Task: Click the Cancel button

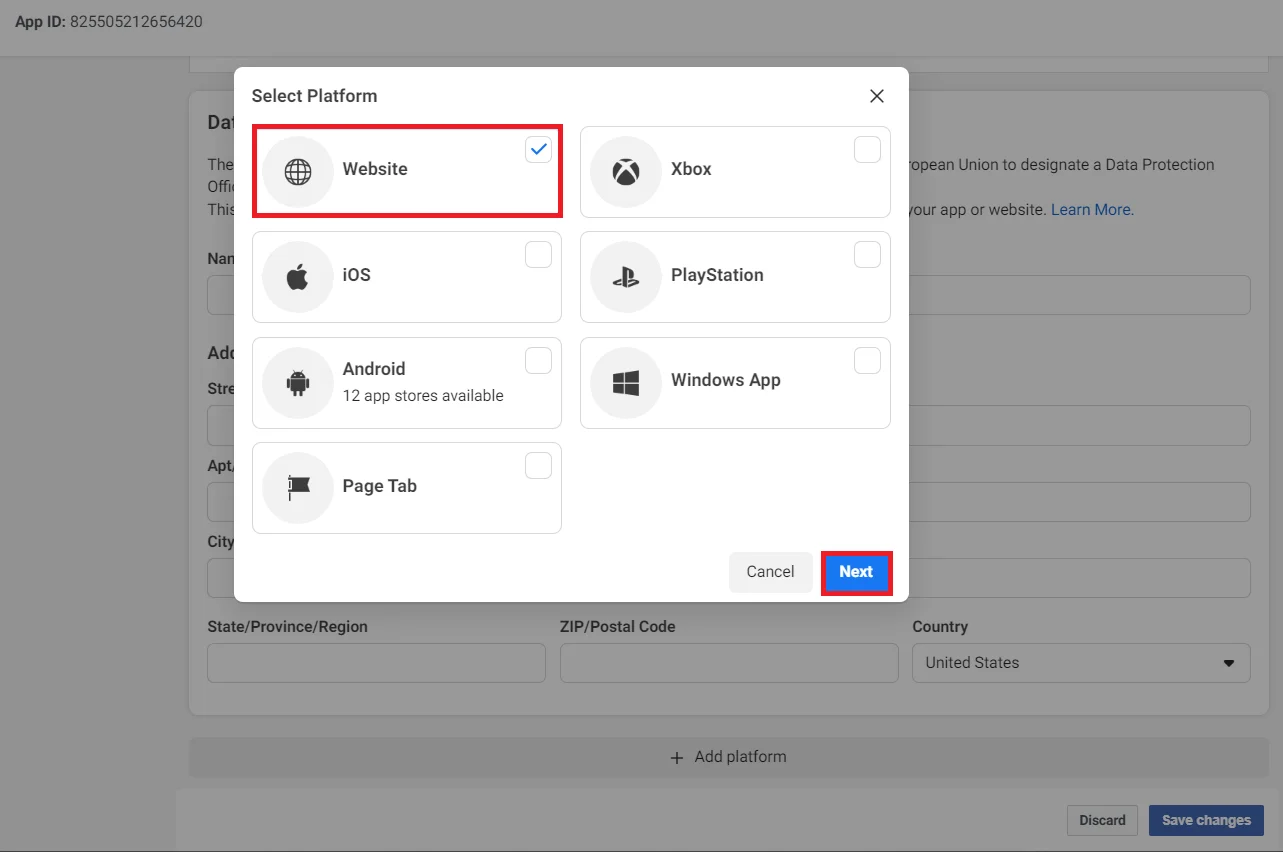Action: coord(770,572)
